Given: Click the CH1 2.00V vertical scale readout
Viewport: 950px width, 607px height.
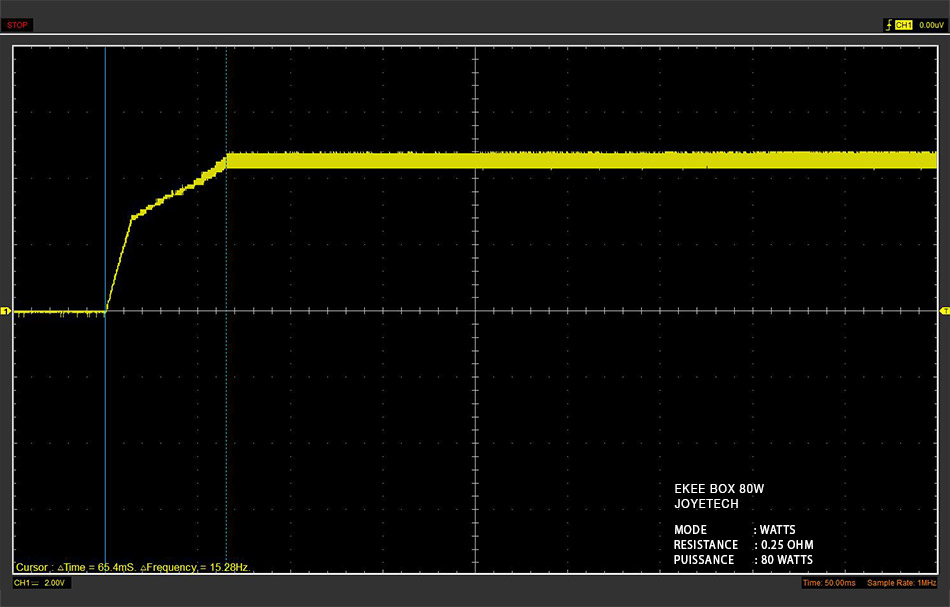Looking at the screenshot, I should point(40,583).
